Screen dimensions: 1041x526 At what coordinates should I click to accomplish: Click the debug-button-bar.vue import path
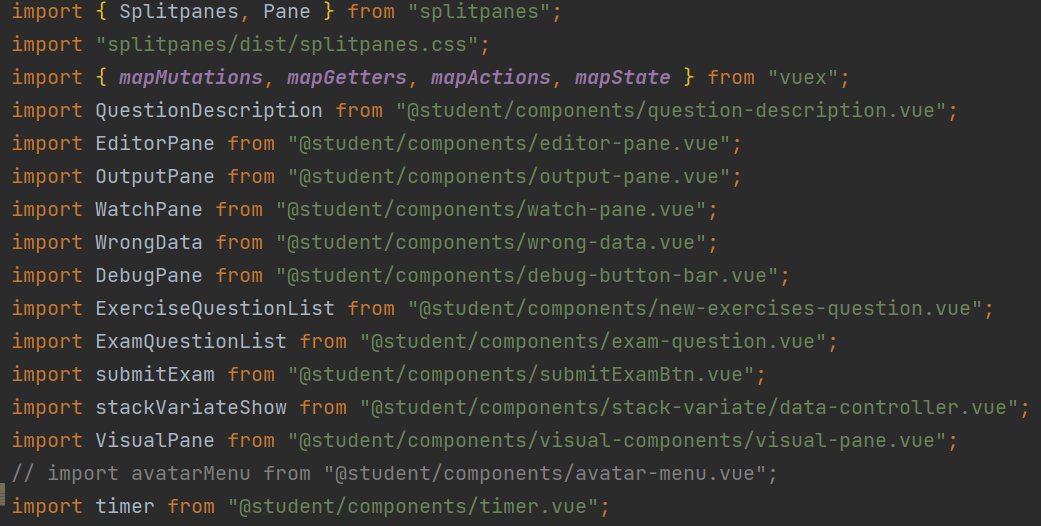(526, 276)
